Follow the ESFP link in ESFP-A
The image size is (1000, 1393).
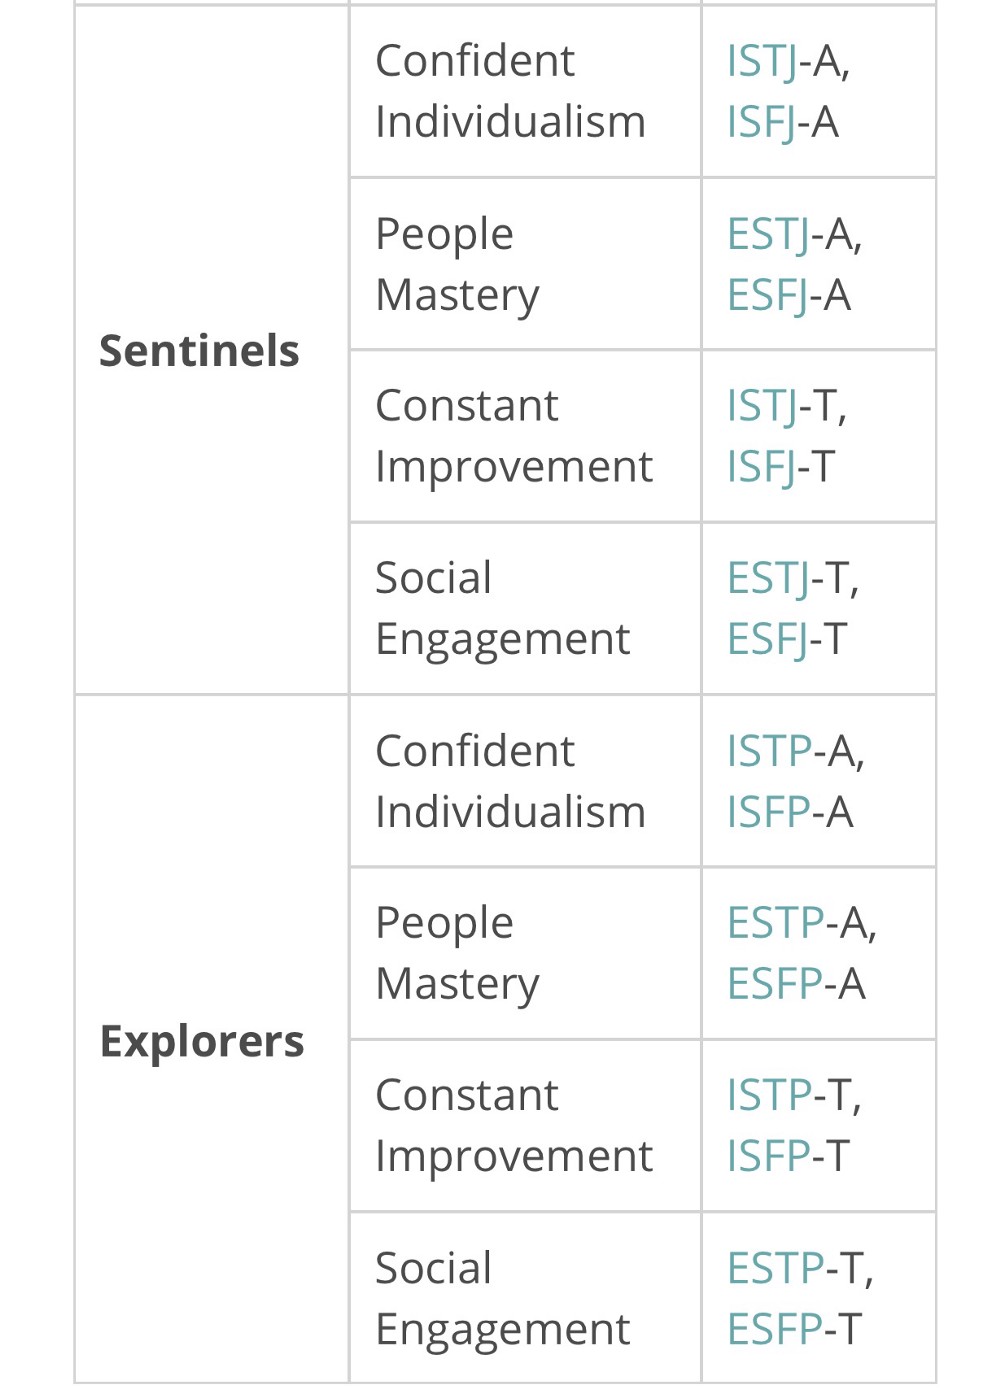pos(774,984)
